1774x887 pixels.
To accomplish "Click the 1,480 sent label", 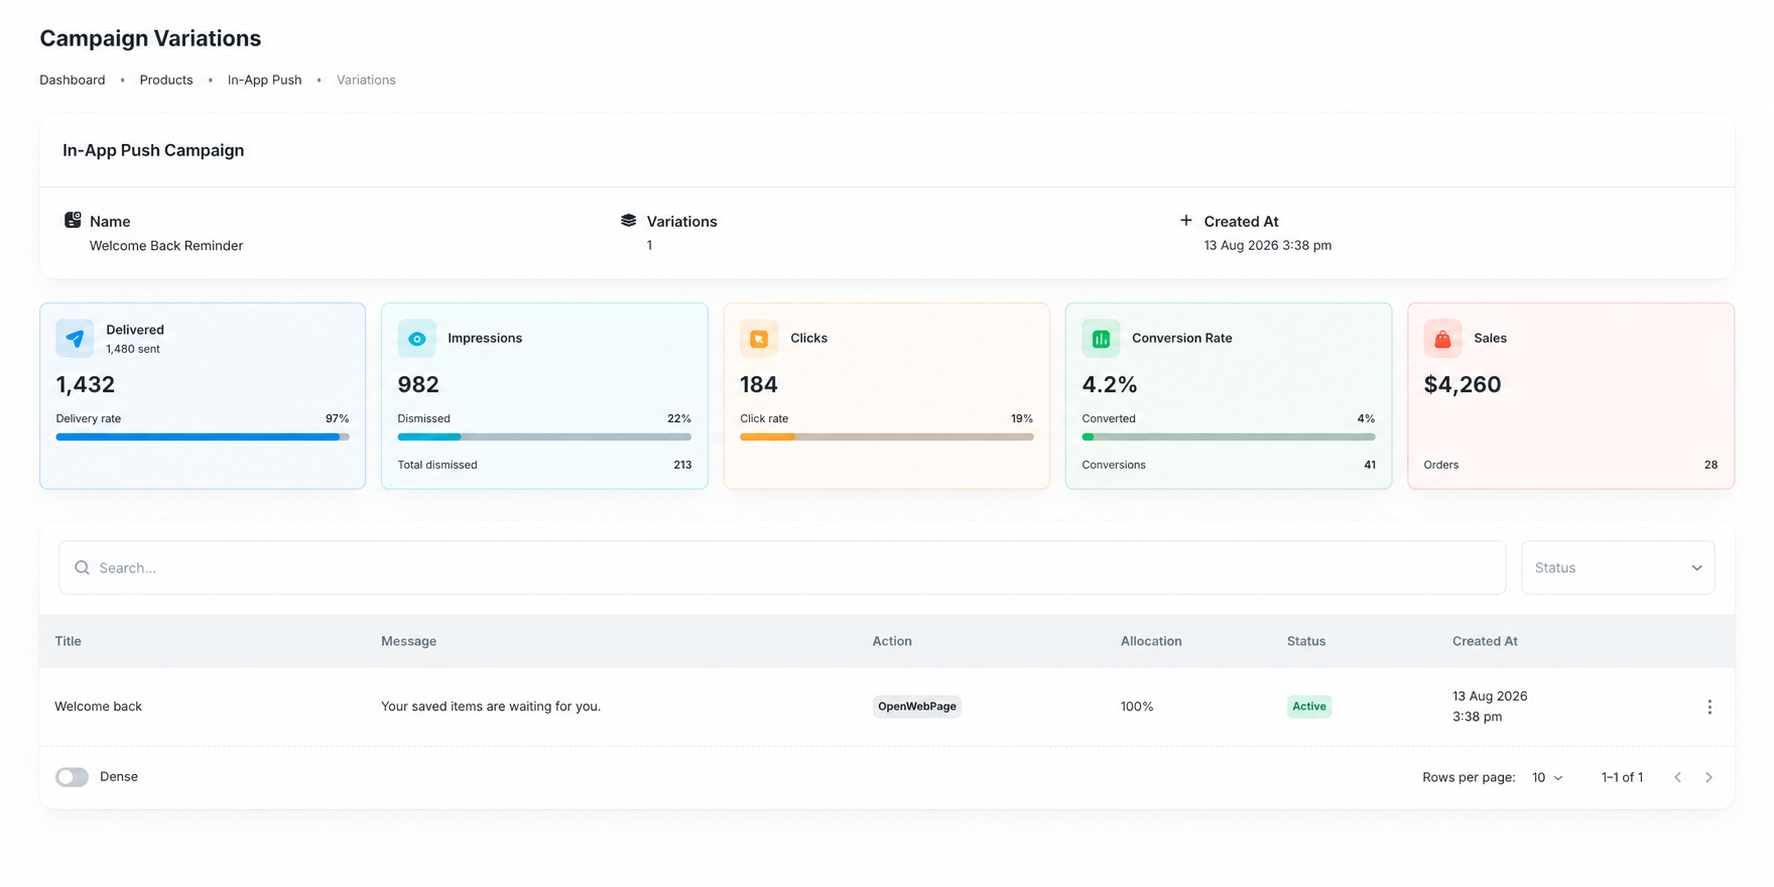I will pyautogui.click(x=133, y=349).
